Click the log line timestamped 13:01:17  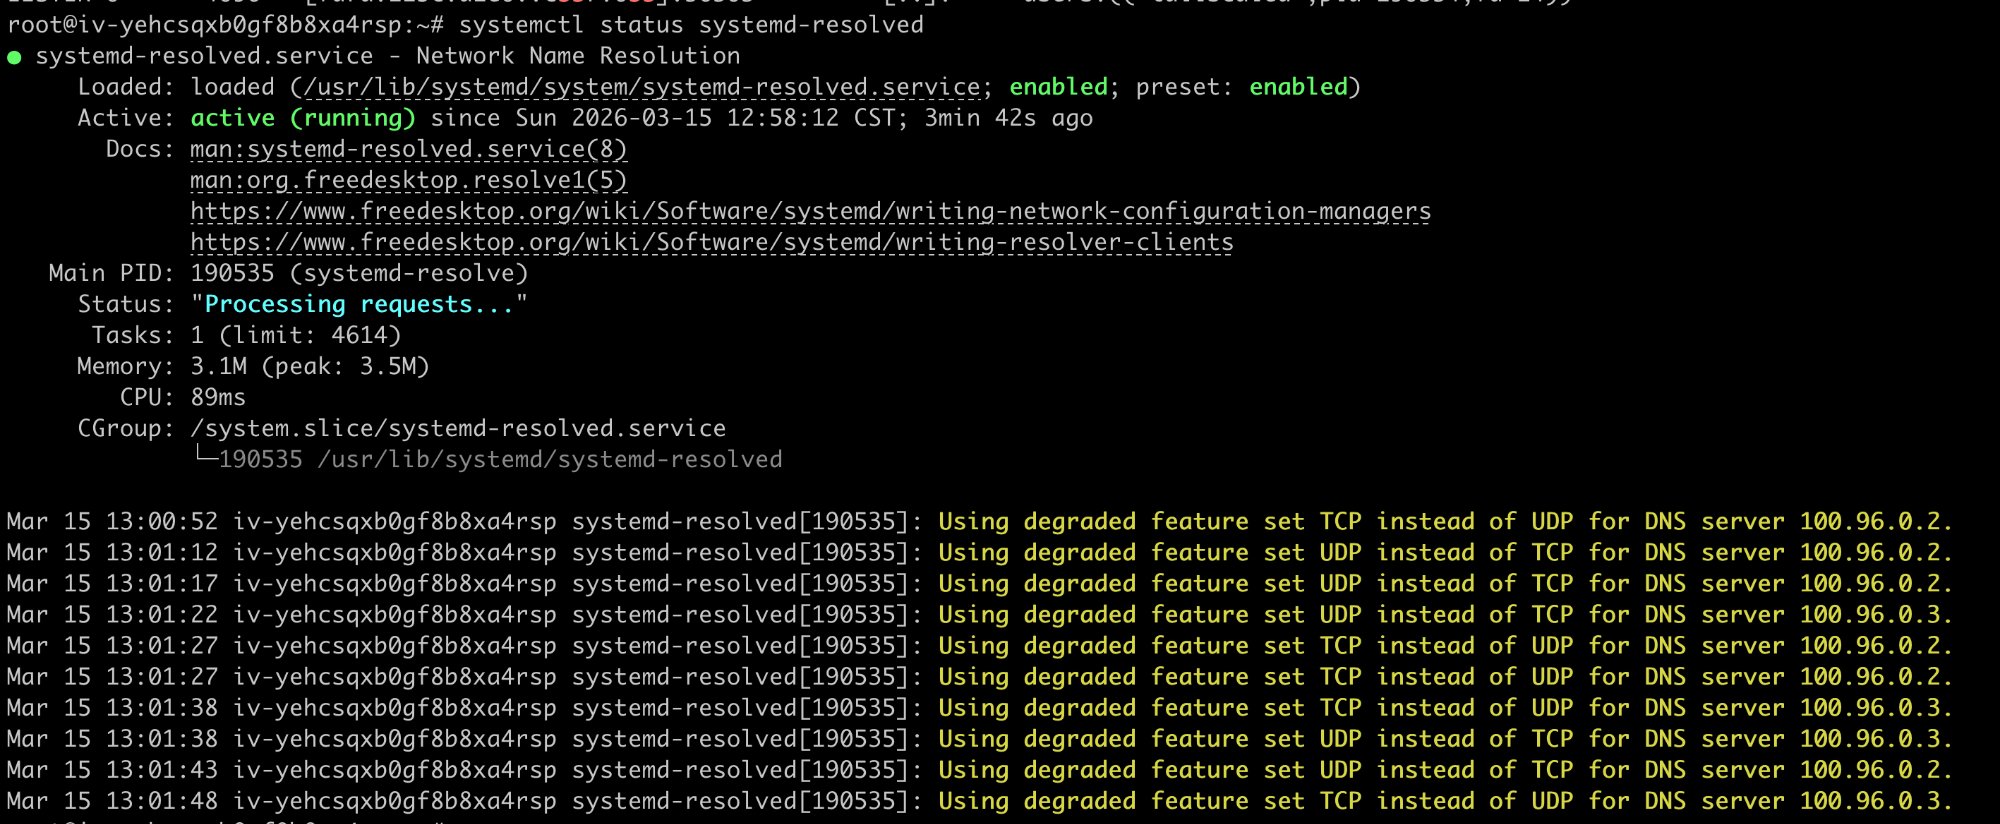click(979, 583)
